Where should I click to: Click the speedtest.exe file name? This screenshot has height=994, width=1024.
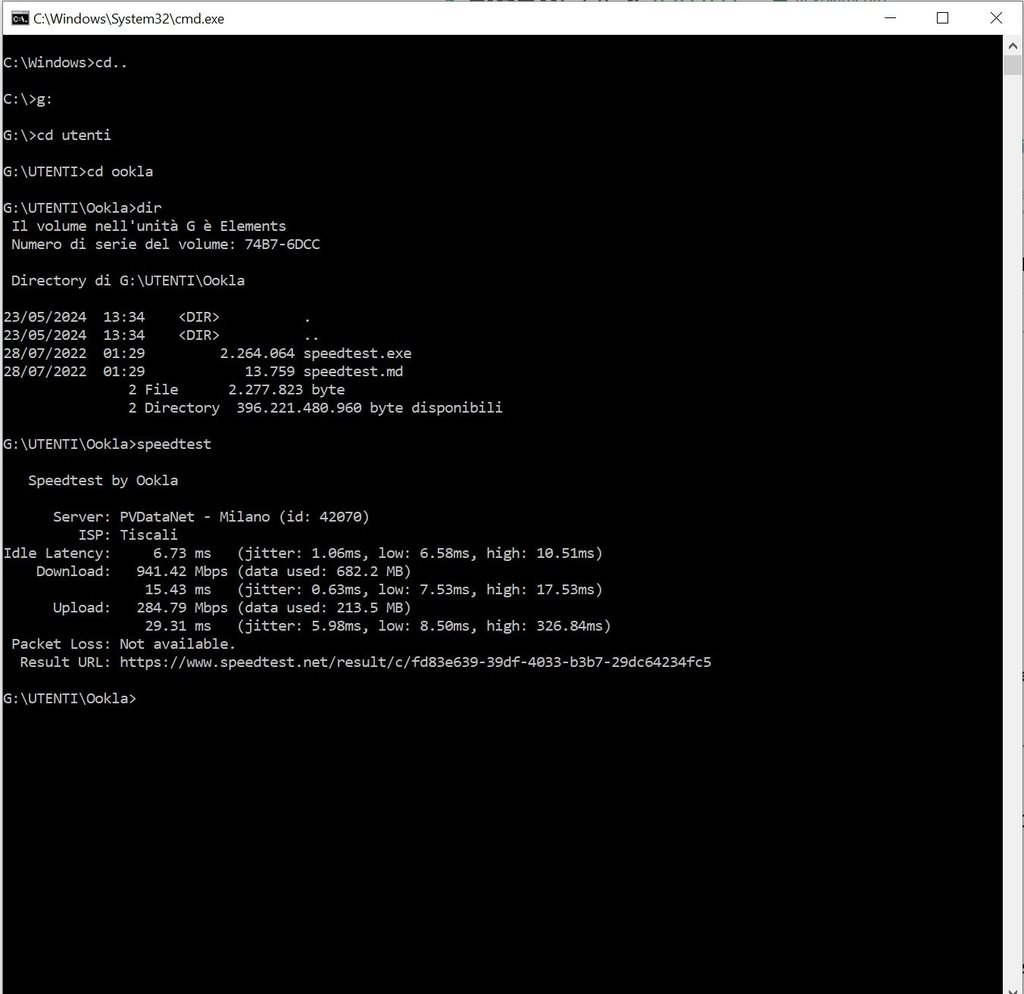(x=357, y=353)
